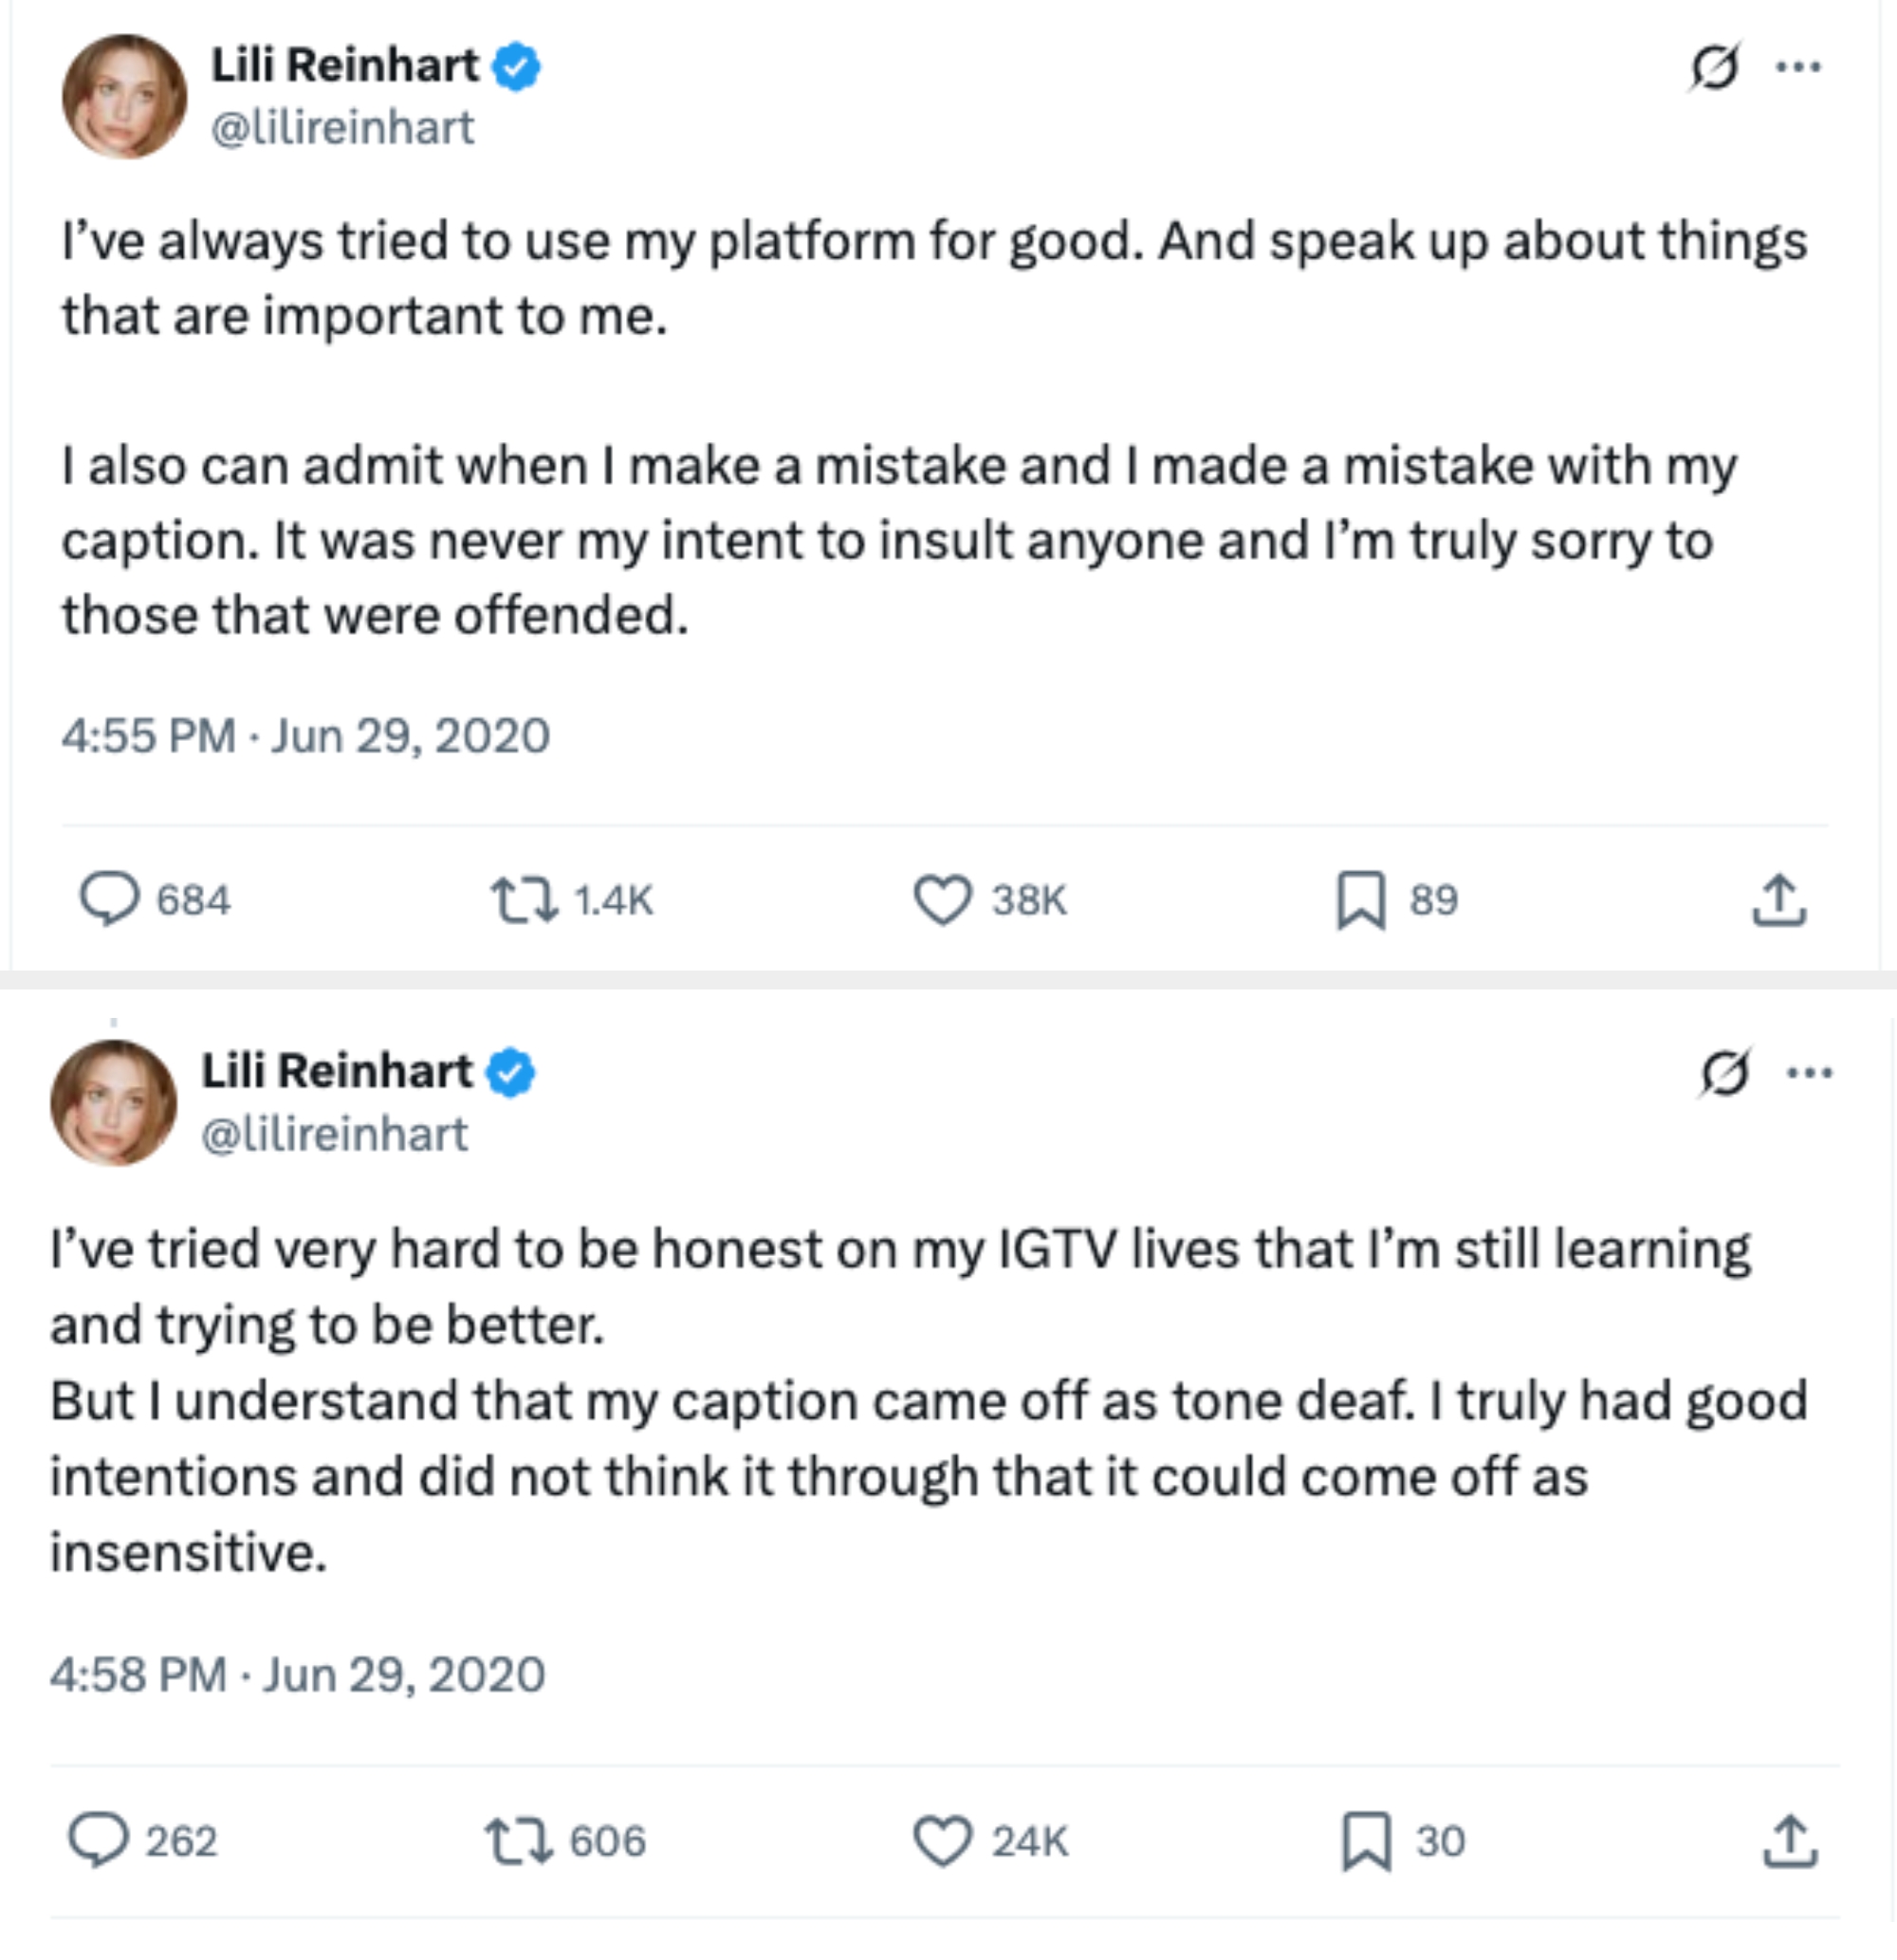Click the verified badge next to Lili Reinhart
Image resolution: width=1897 pixels, height=1960 pixels.
[x=513, y=66]
